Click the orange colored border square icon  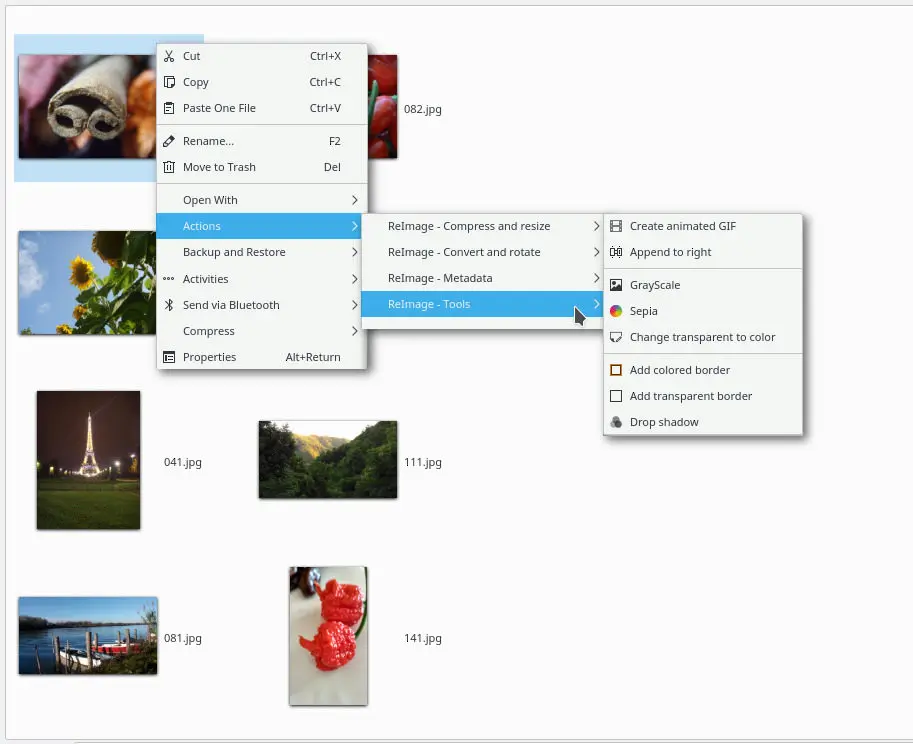(616, 370)
